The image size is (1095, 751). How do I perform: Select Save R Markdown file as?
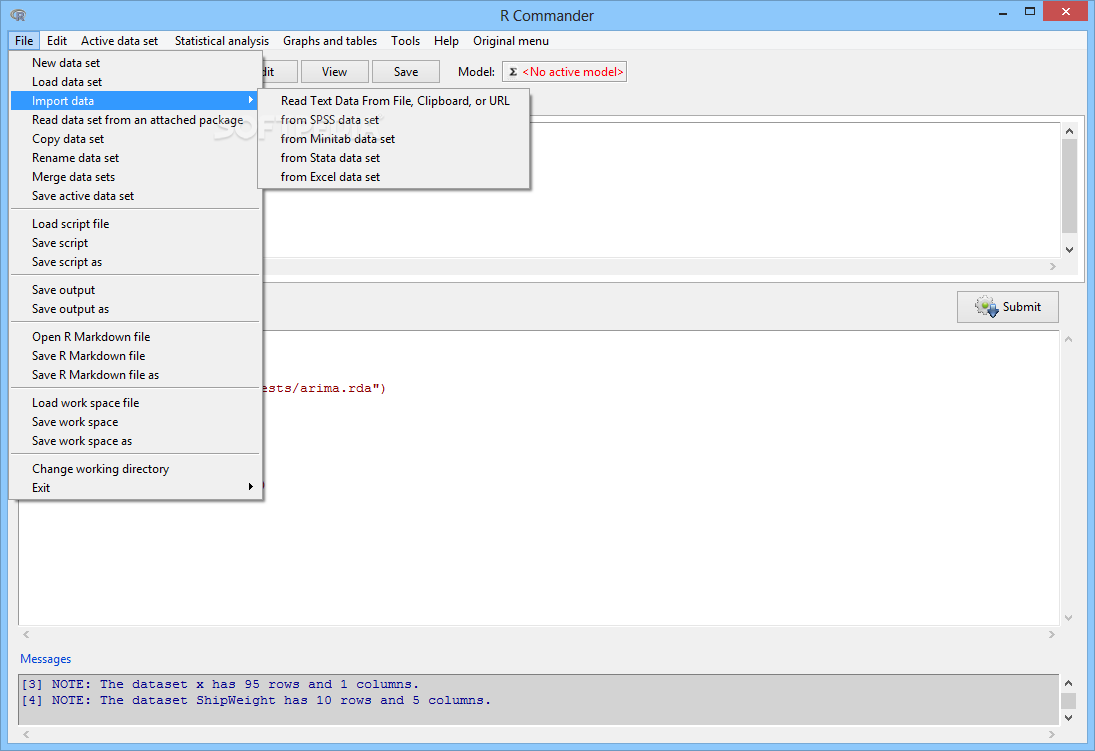pyautogui.click(x=135, y=374)
